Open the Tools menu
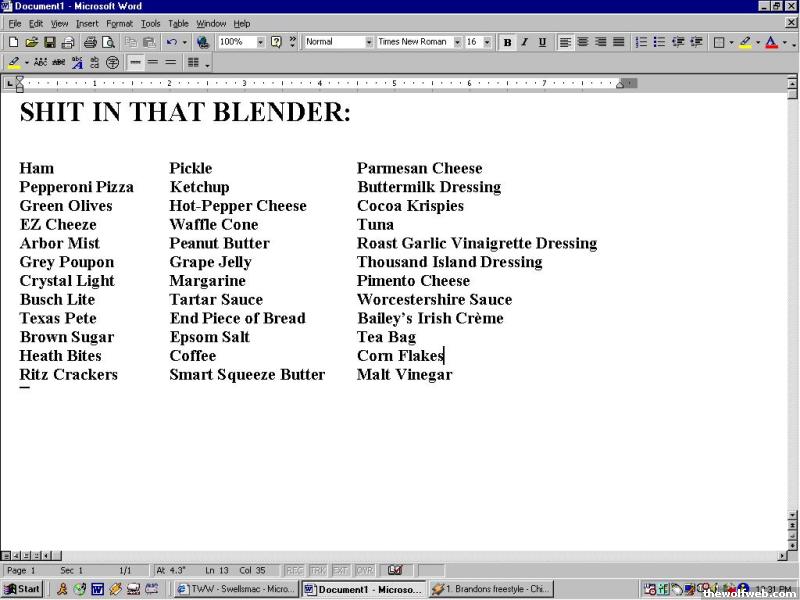The image size is (800, 600). [151, 23]
